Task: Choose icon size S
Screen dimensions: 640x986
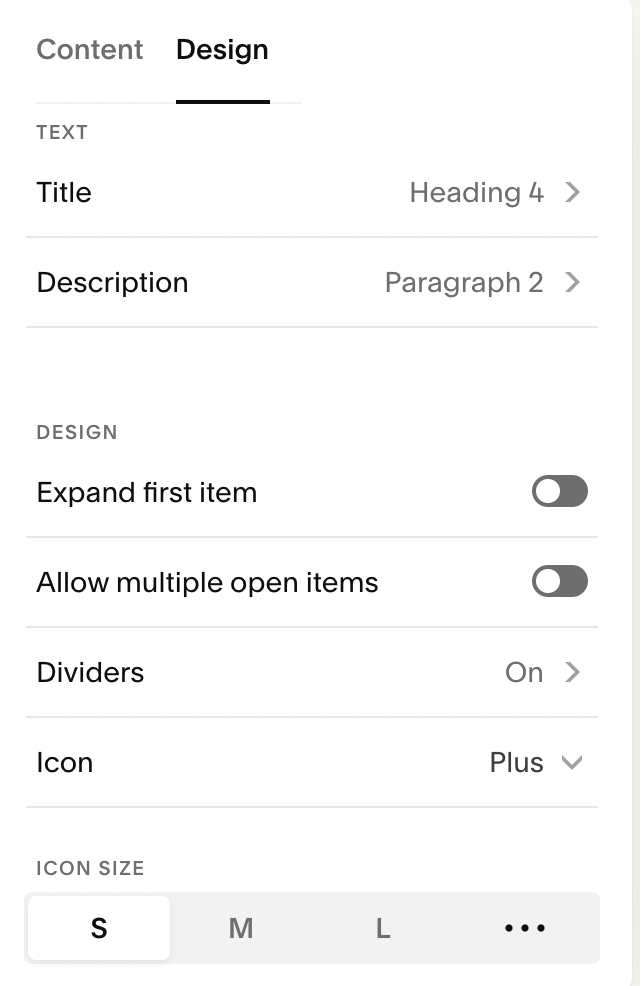Action: click(x=99, y=928)
